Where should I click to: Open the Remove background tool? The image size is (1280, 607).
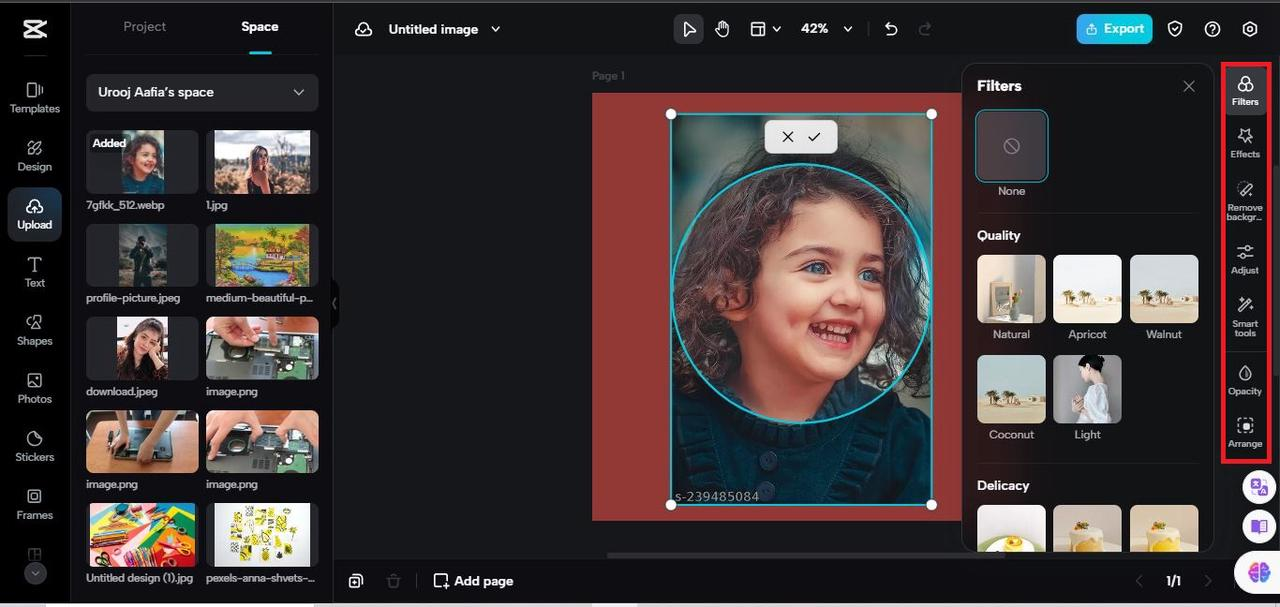point(1245,200)
